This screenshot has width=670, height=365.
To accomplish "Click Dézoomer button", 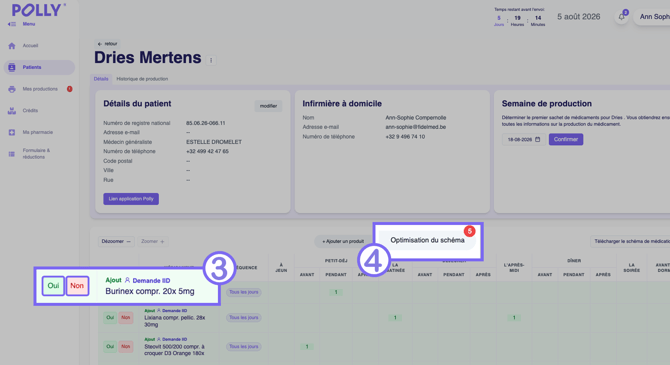I will (116, 241).
